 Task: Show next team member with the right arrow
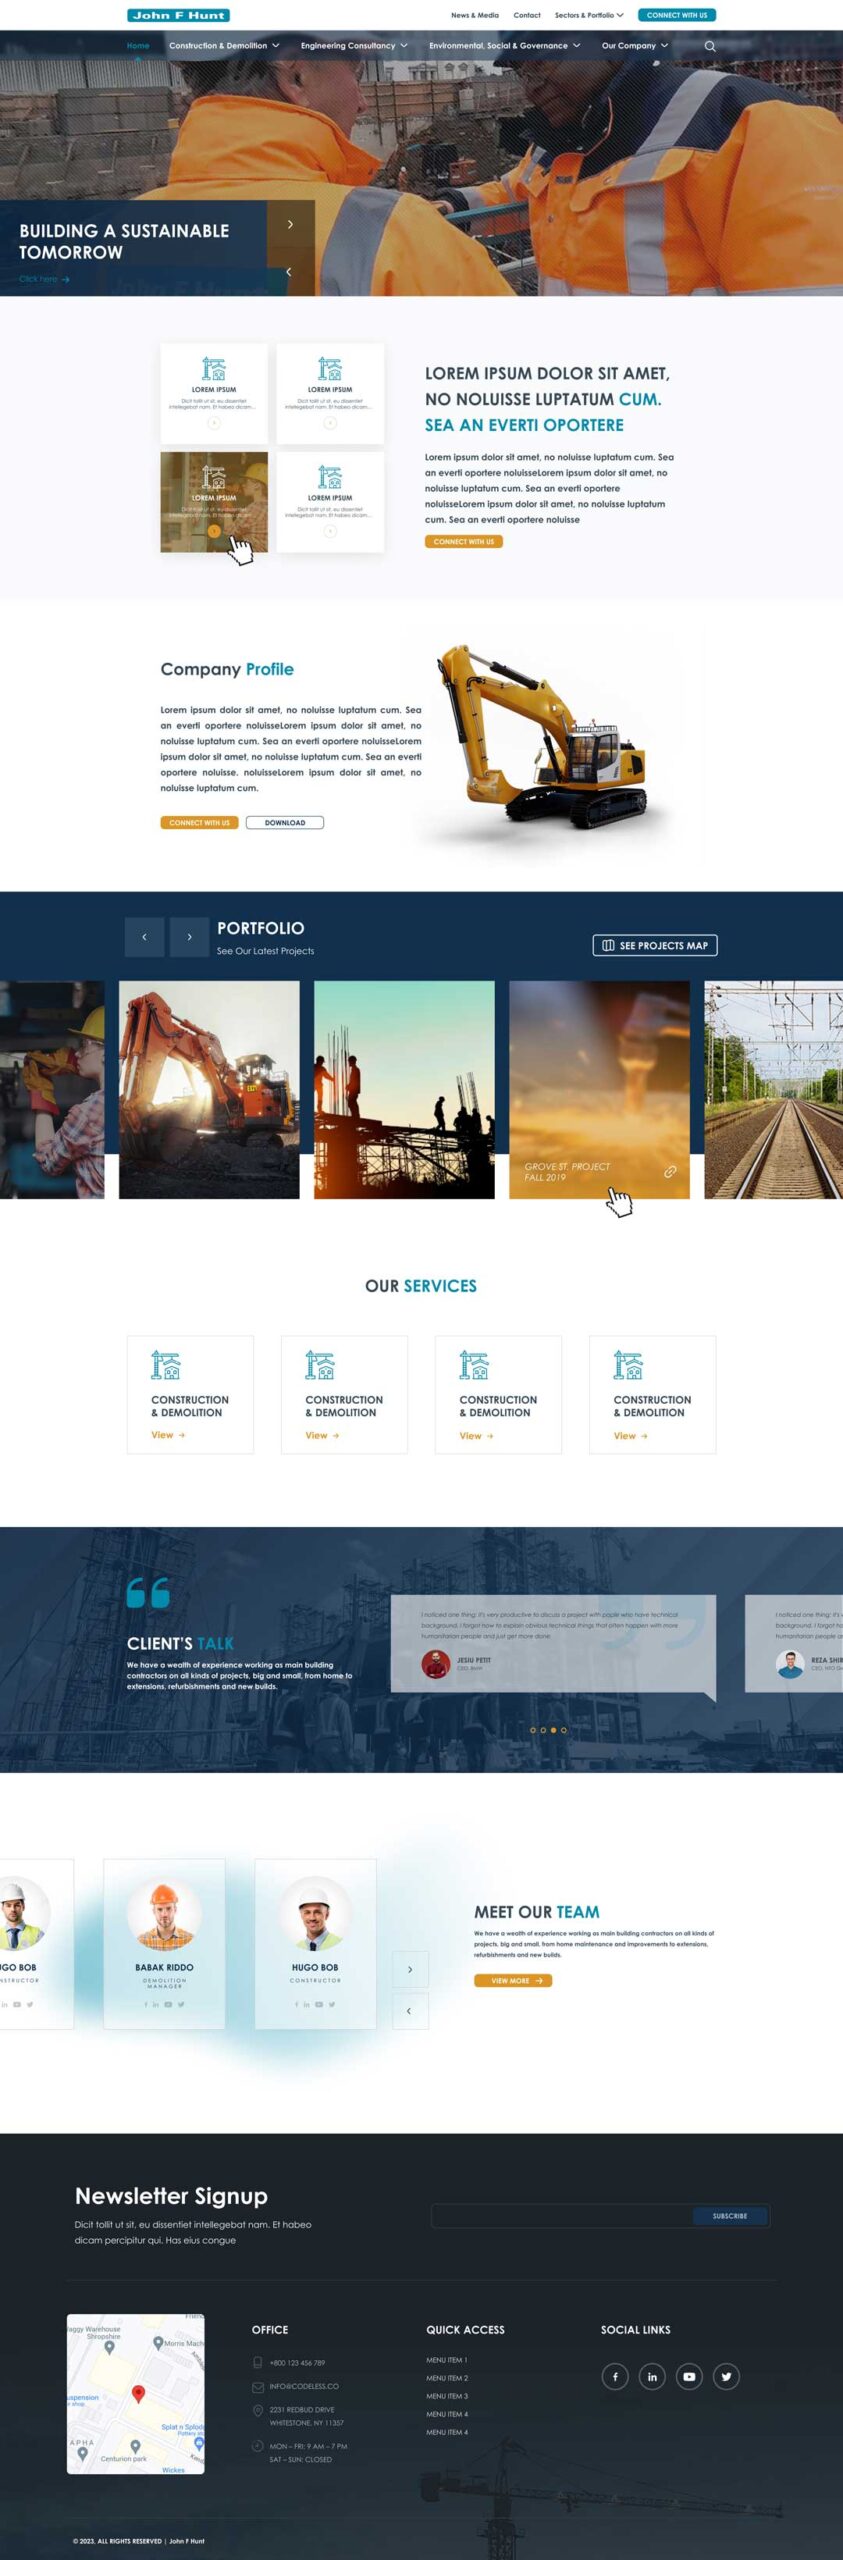pyautogui.click(x=410, y=1969)
